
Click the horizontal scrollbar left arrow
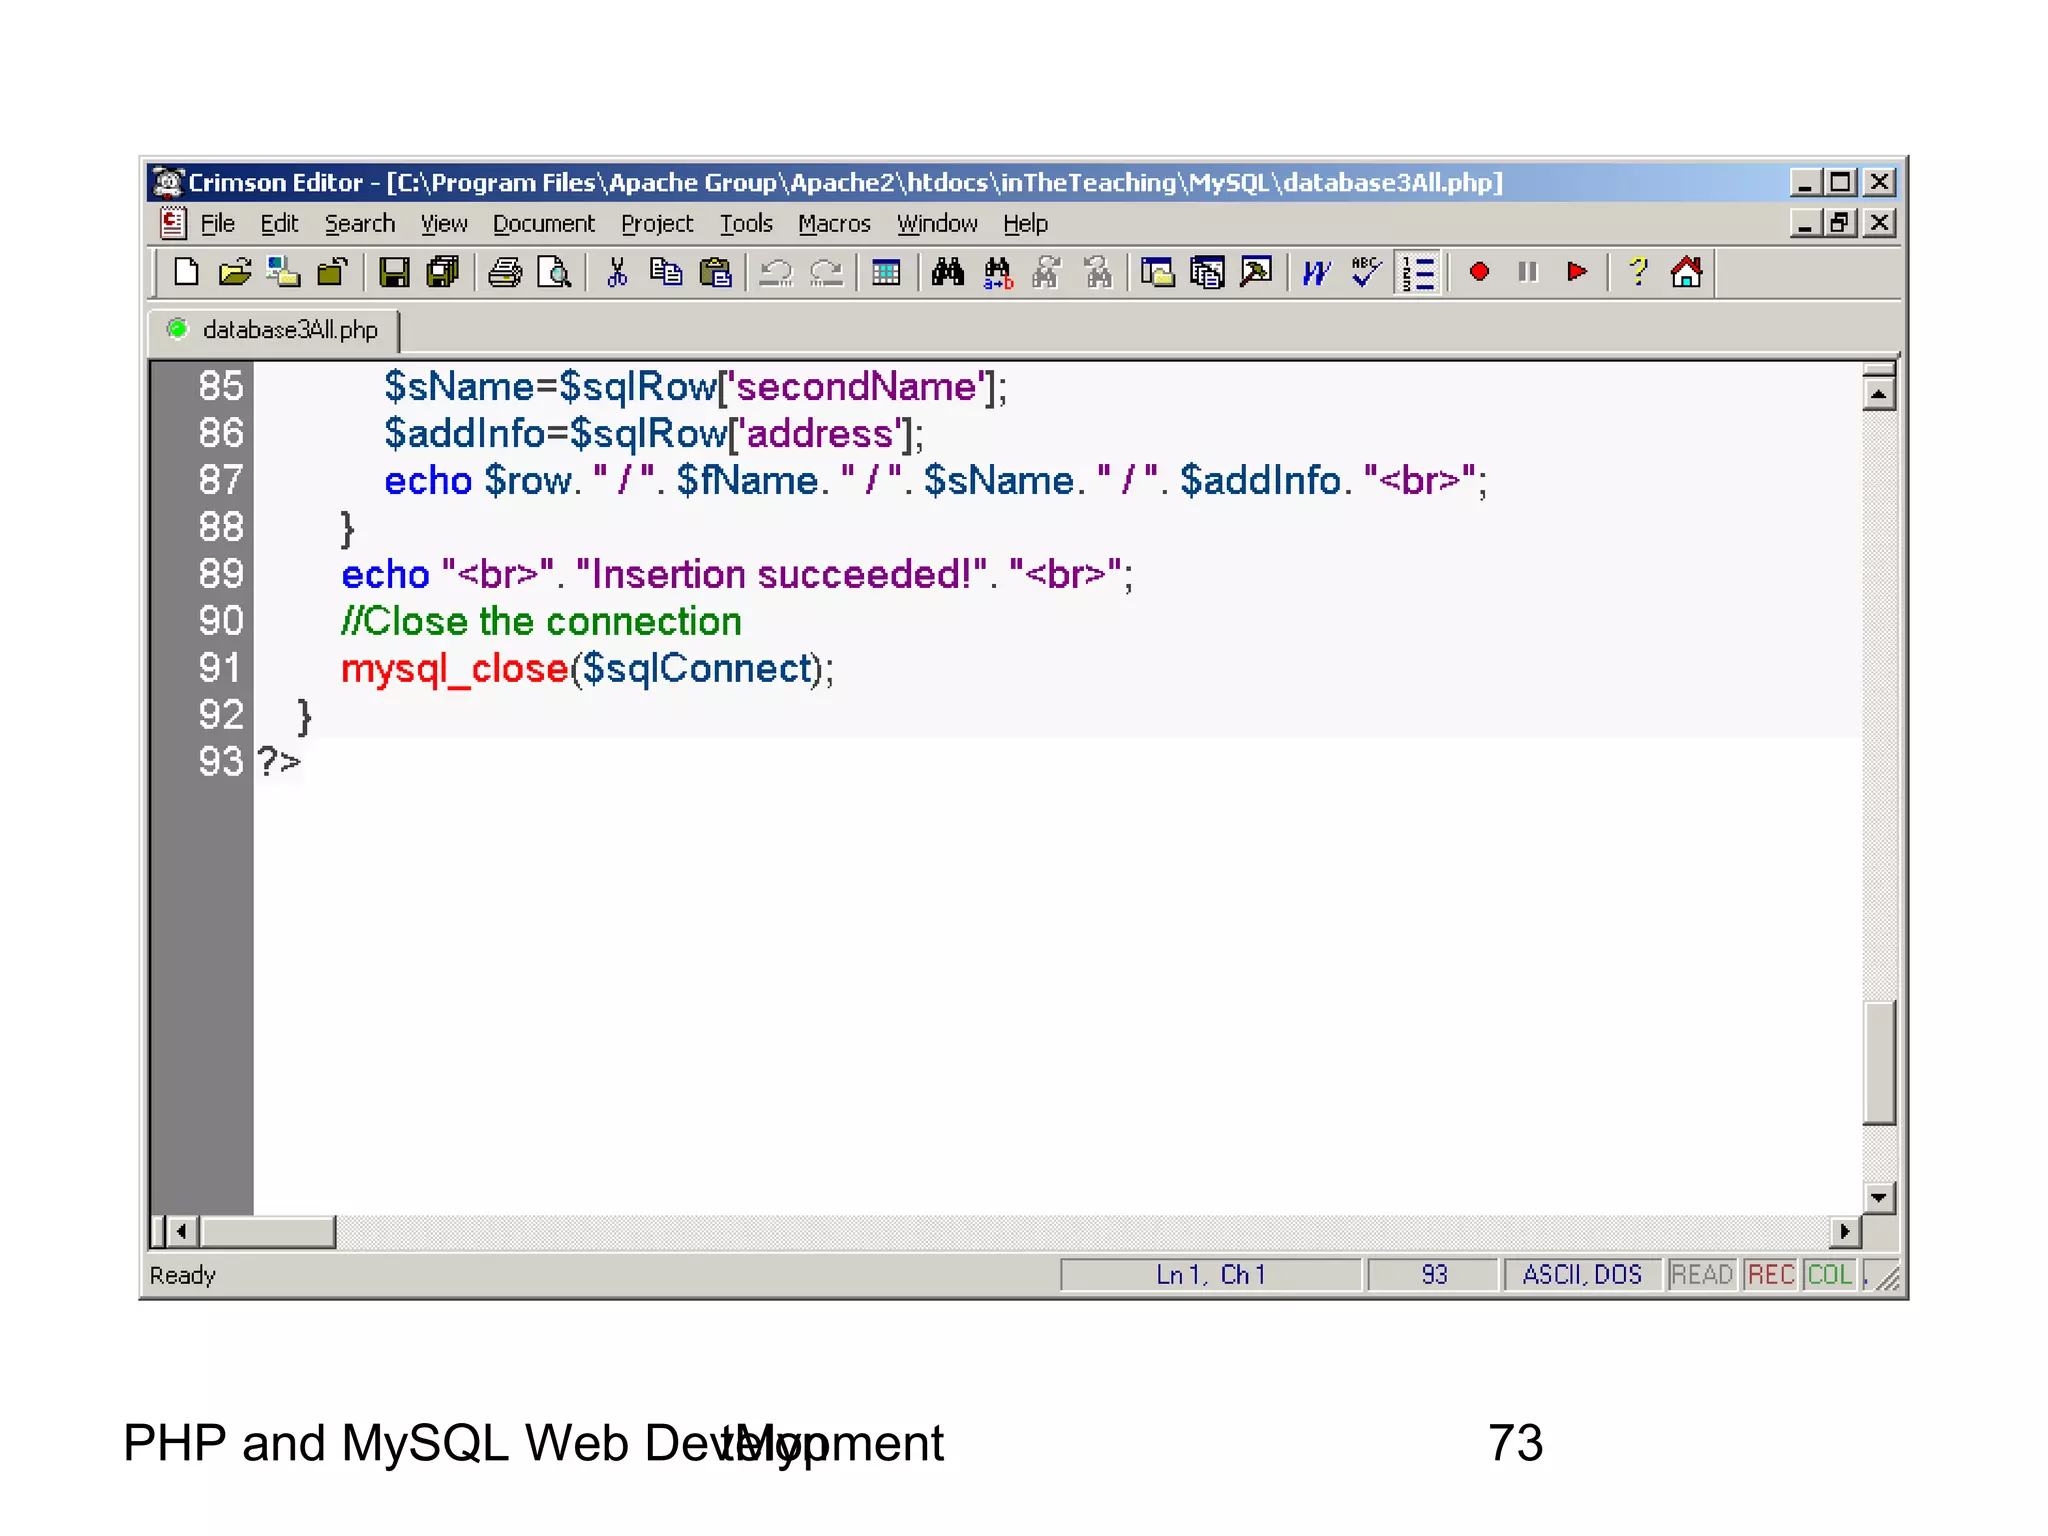pos(182,1231)
